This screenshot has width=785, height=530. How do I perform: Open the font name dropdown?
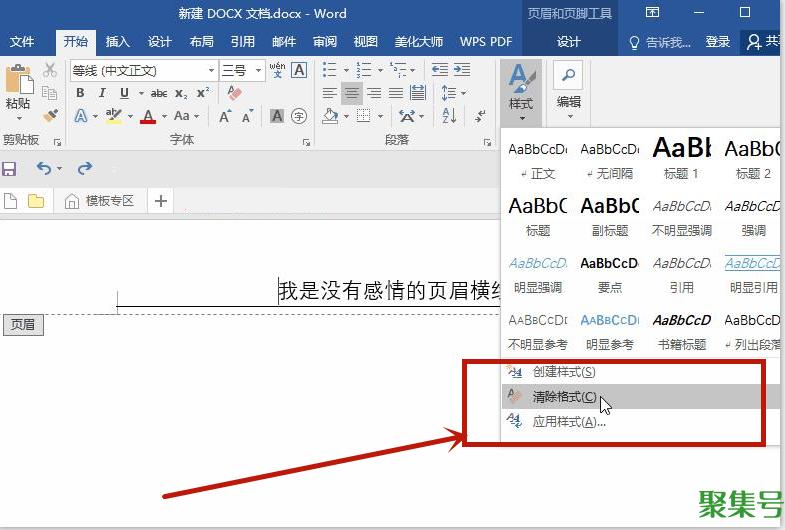(x=211, y=70)
